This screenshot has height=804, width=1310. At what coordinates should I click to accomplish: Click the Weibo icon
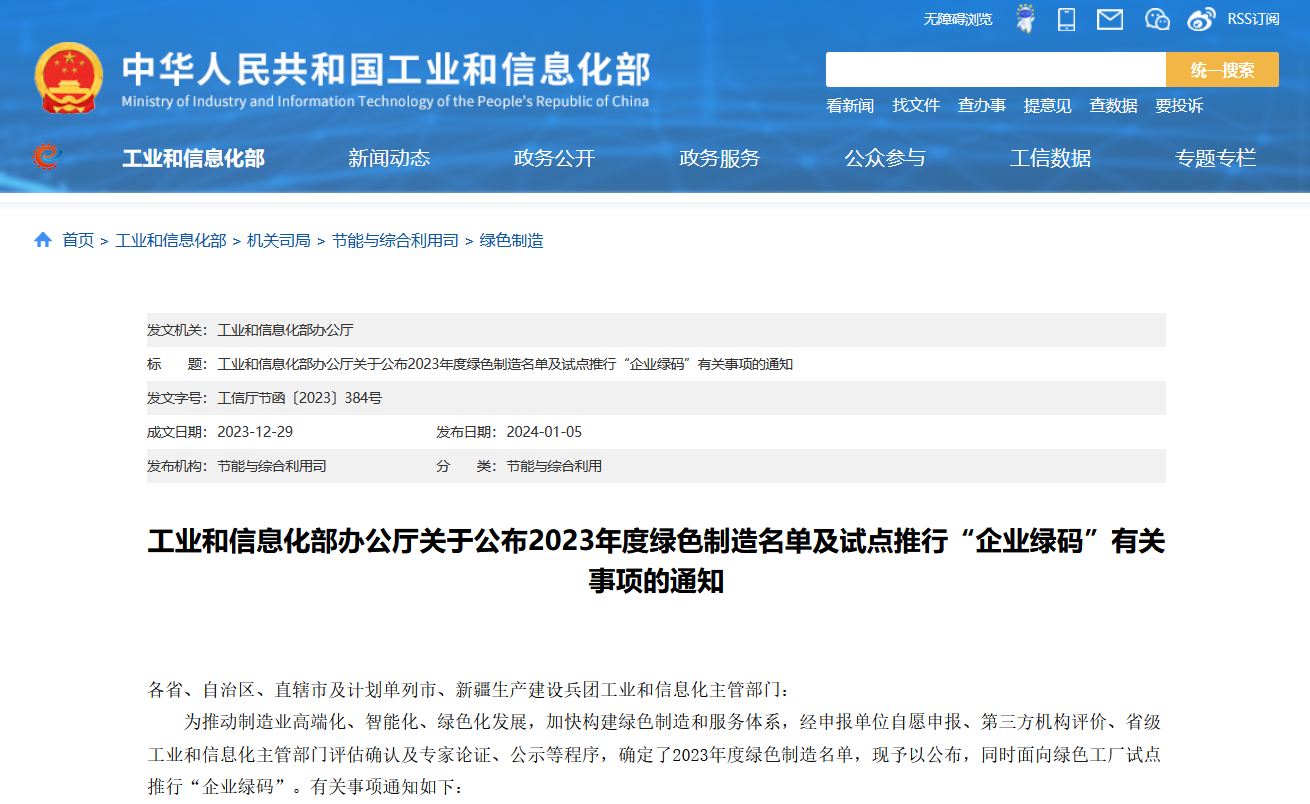1201,19
